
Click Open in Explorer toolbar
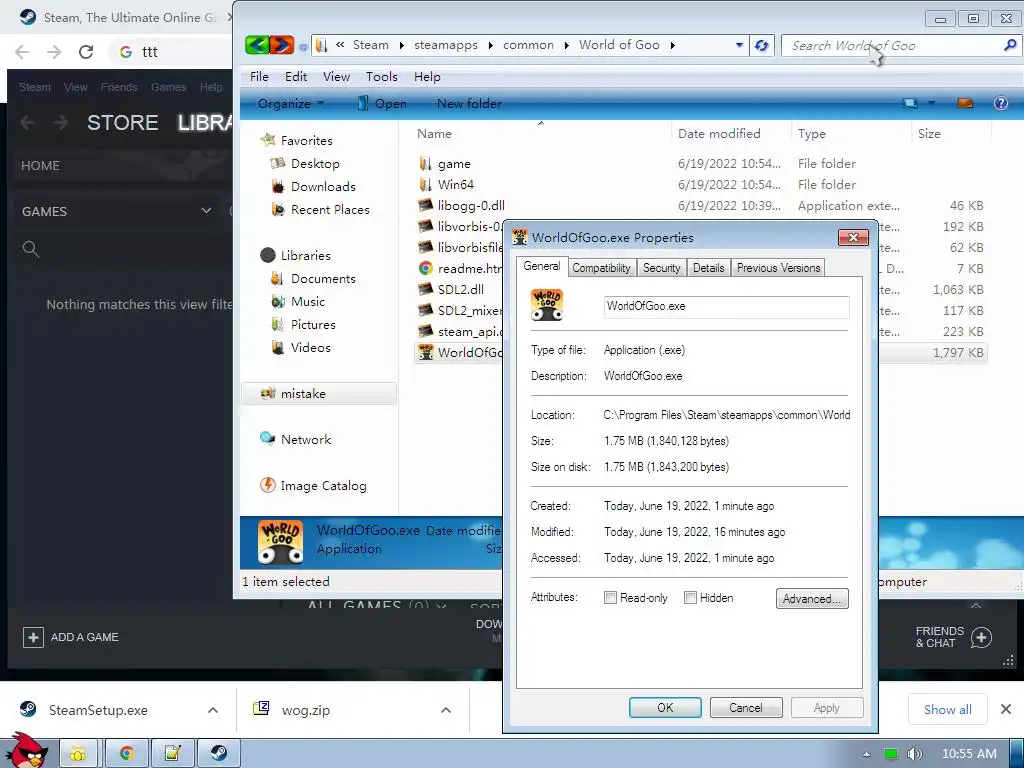click(x=382, y=103)
